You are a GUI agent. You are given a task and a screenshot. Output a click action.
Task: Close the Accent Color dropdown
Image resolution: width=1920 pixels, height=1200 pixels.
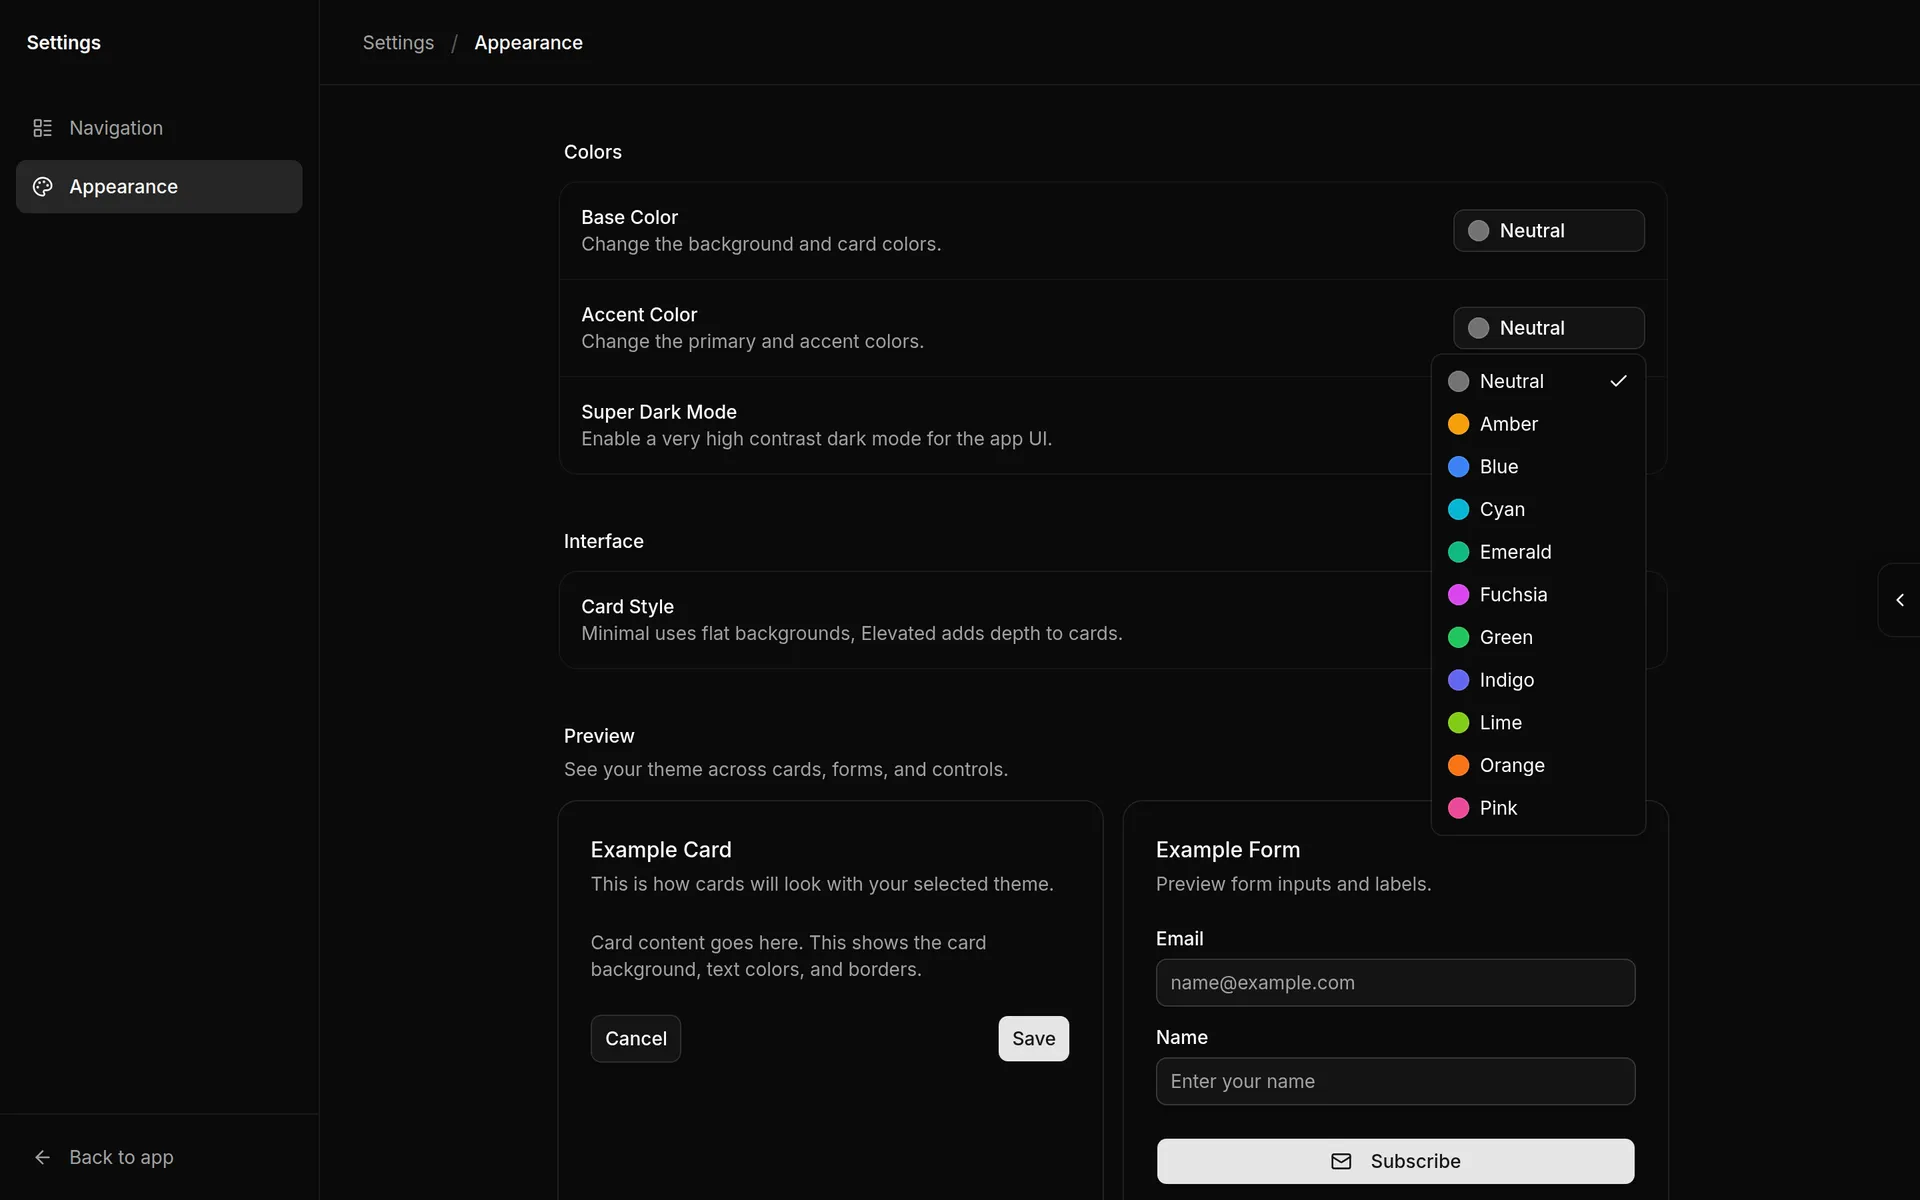tap(1548, 328)
